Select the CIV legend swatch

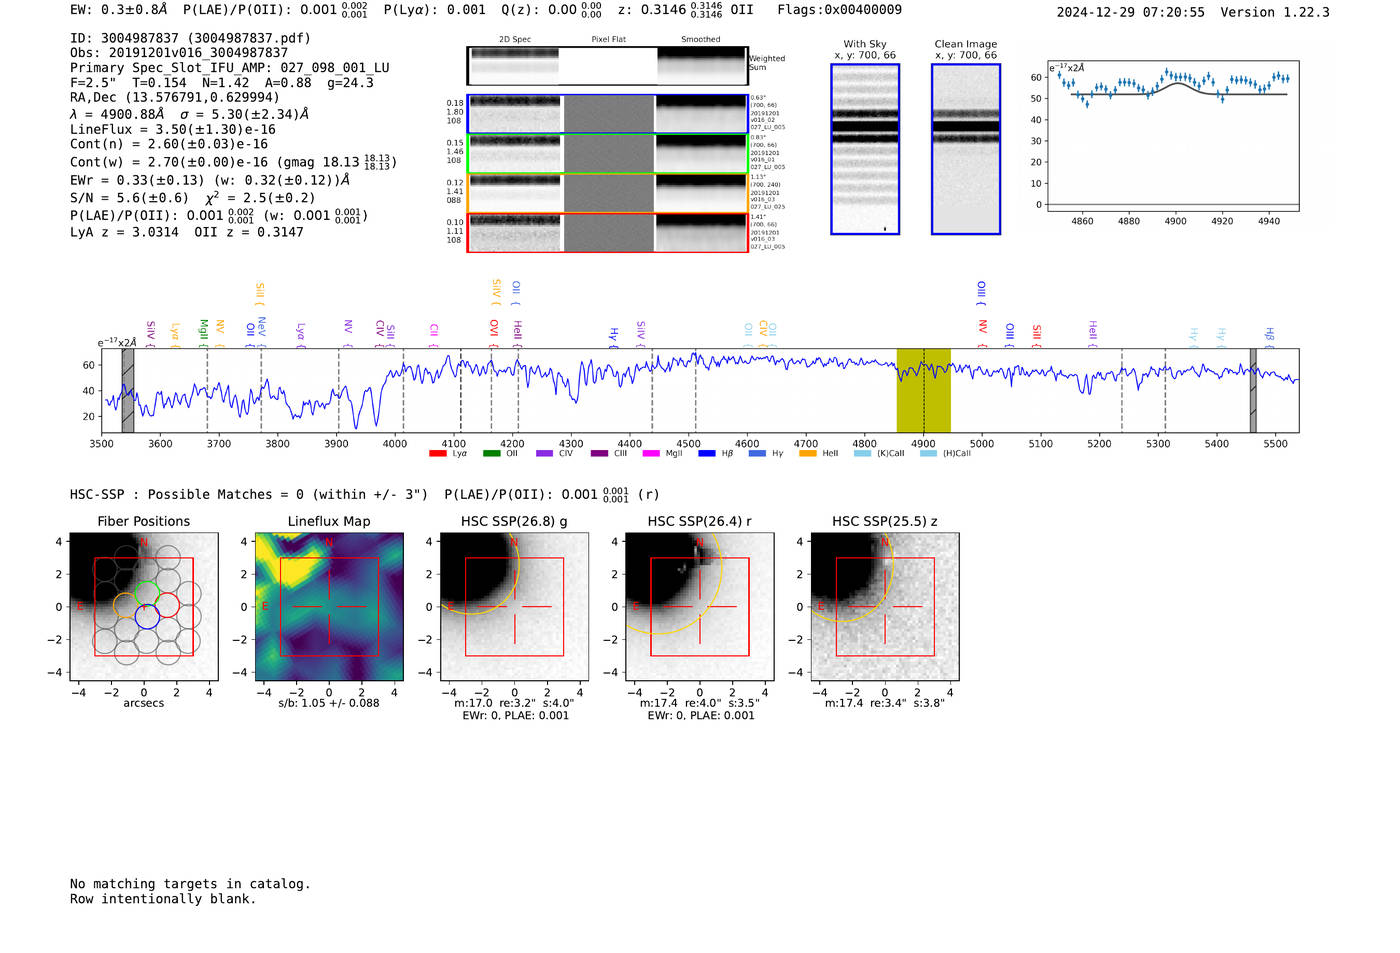click(544, 454)
